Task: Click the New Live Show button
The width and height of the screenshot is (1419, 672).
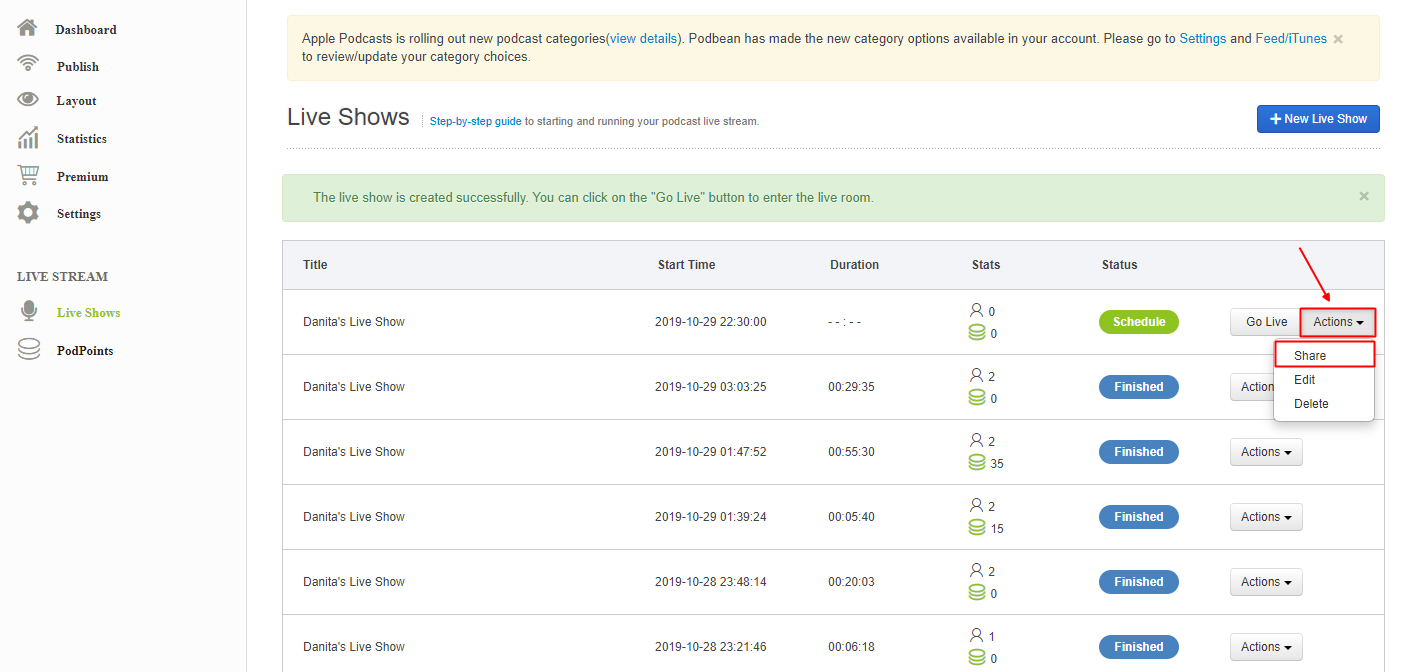Action: [x=1318, y=119]
